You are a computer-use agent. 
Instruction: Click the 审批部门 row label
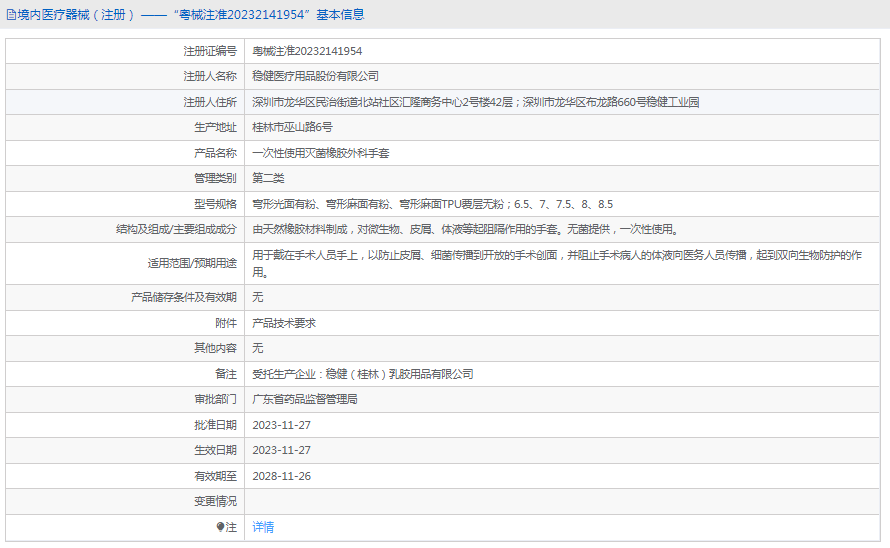click(215, 399)
